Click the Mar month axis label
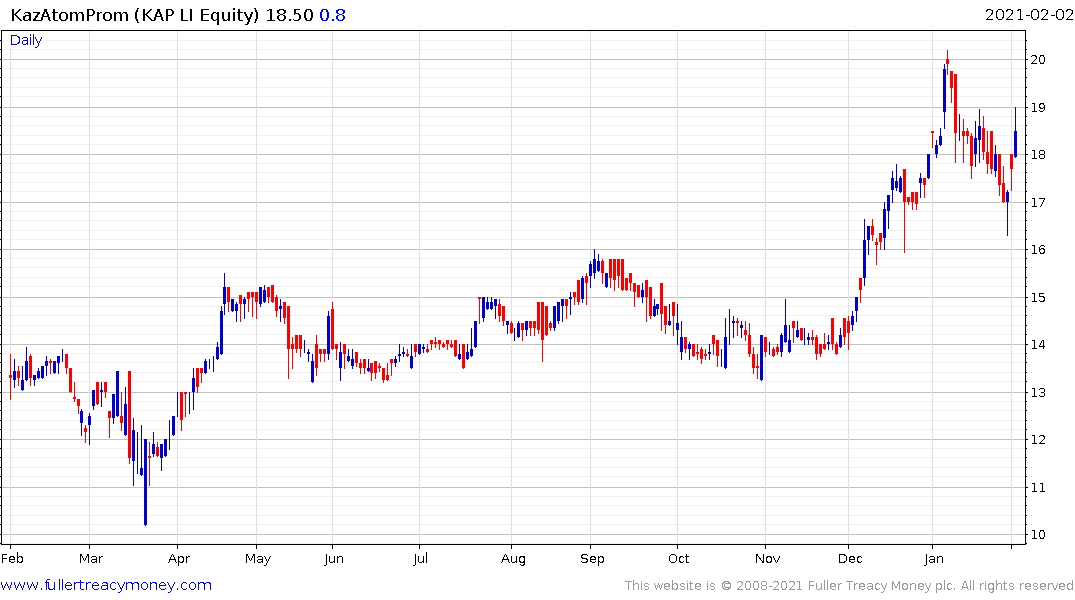This screenshot has height=600, width=1075. 90,558
